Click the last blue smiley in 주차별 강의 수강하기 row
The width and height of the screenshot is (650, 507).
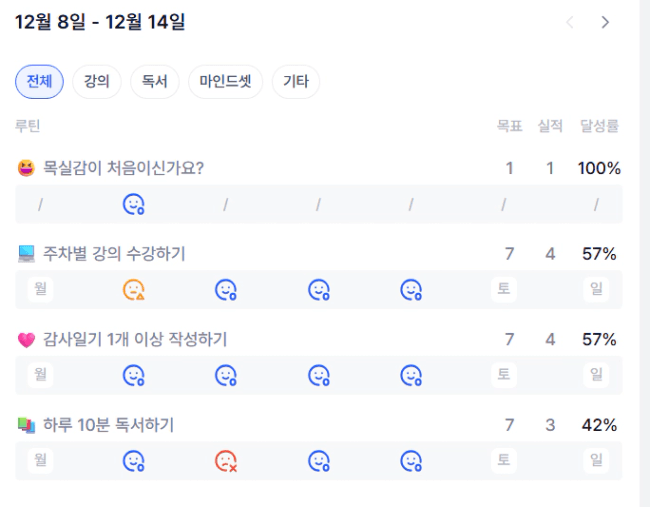(411, 290)
